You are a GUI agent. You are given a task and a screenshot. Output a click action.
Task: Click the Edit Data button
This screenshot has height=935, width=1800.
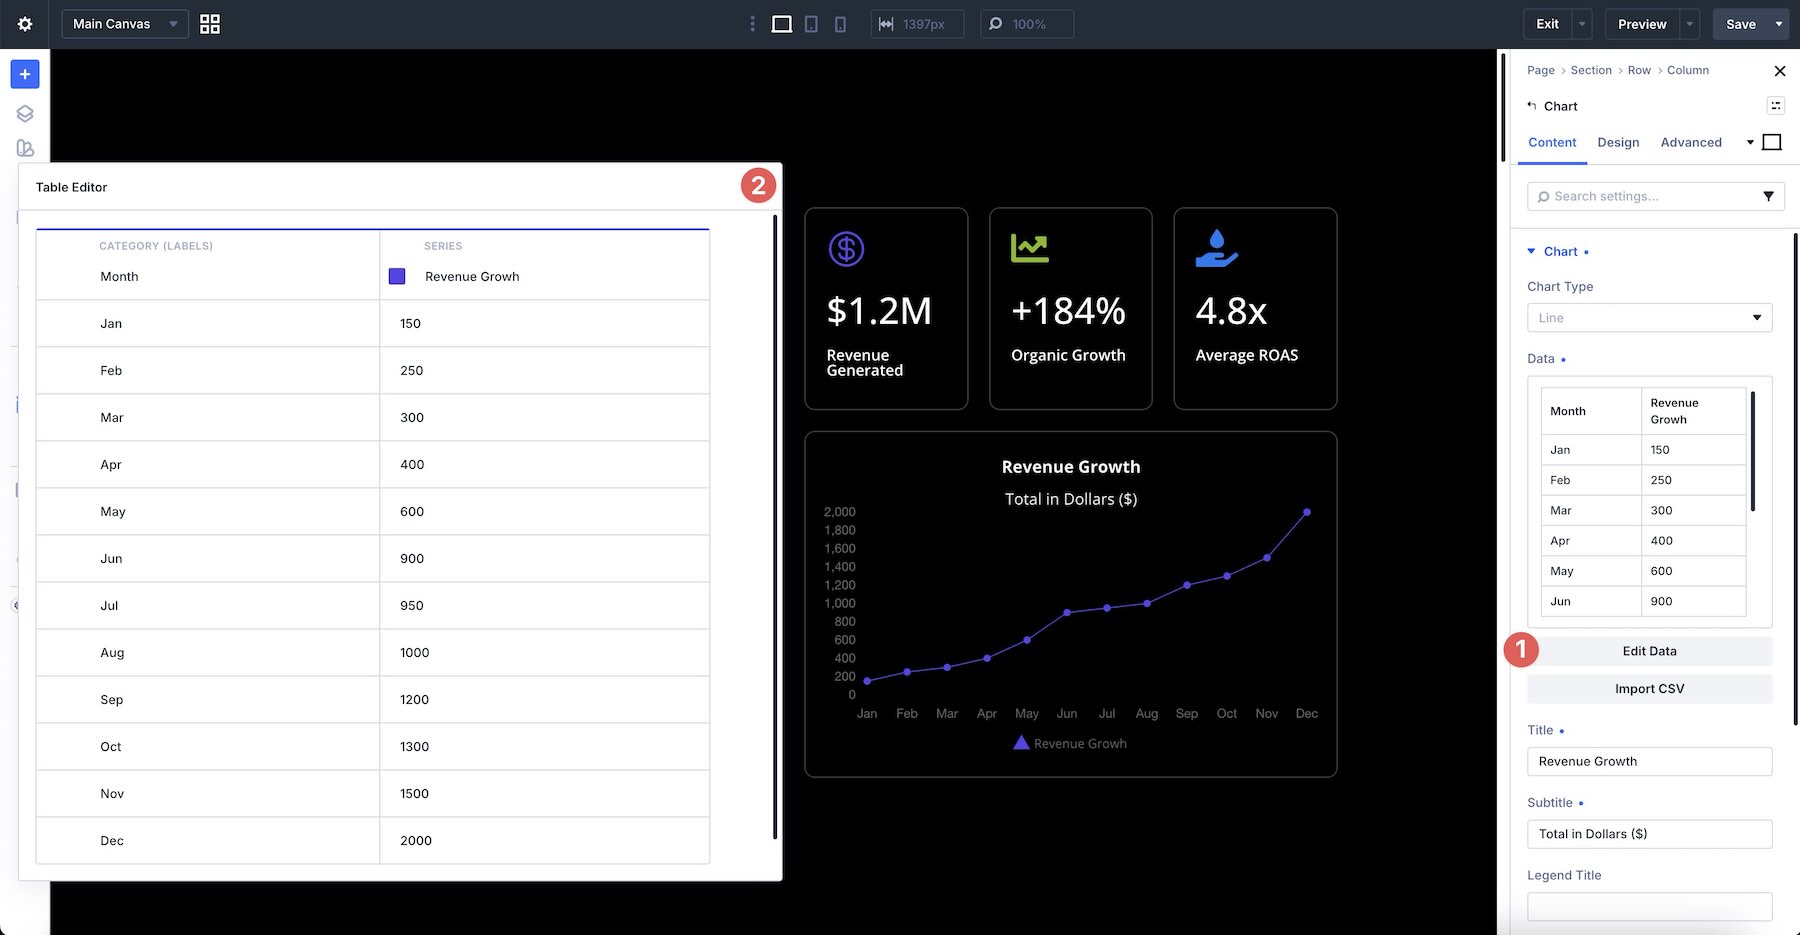pos(1649,651)
